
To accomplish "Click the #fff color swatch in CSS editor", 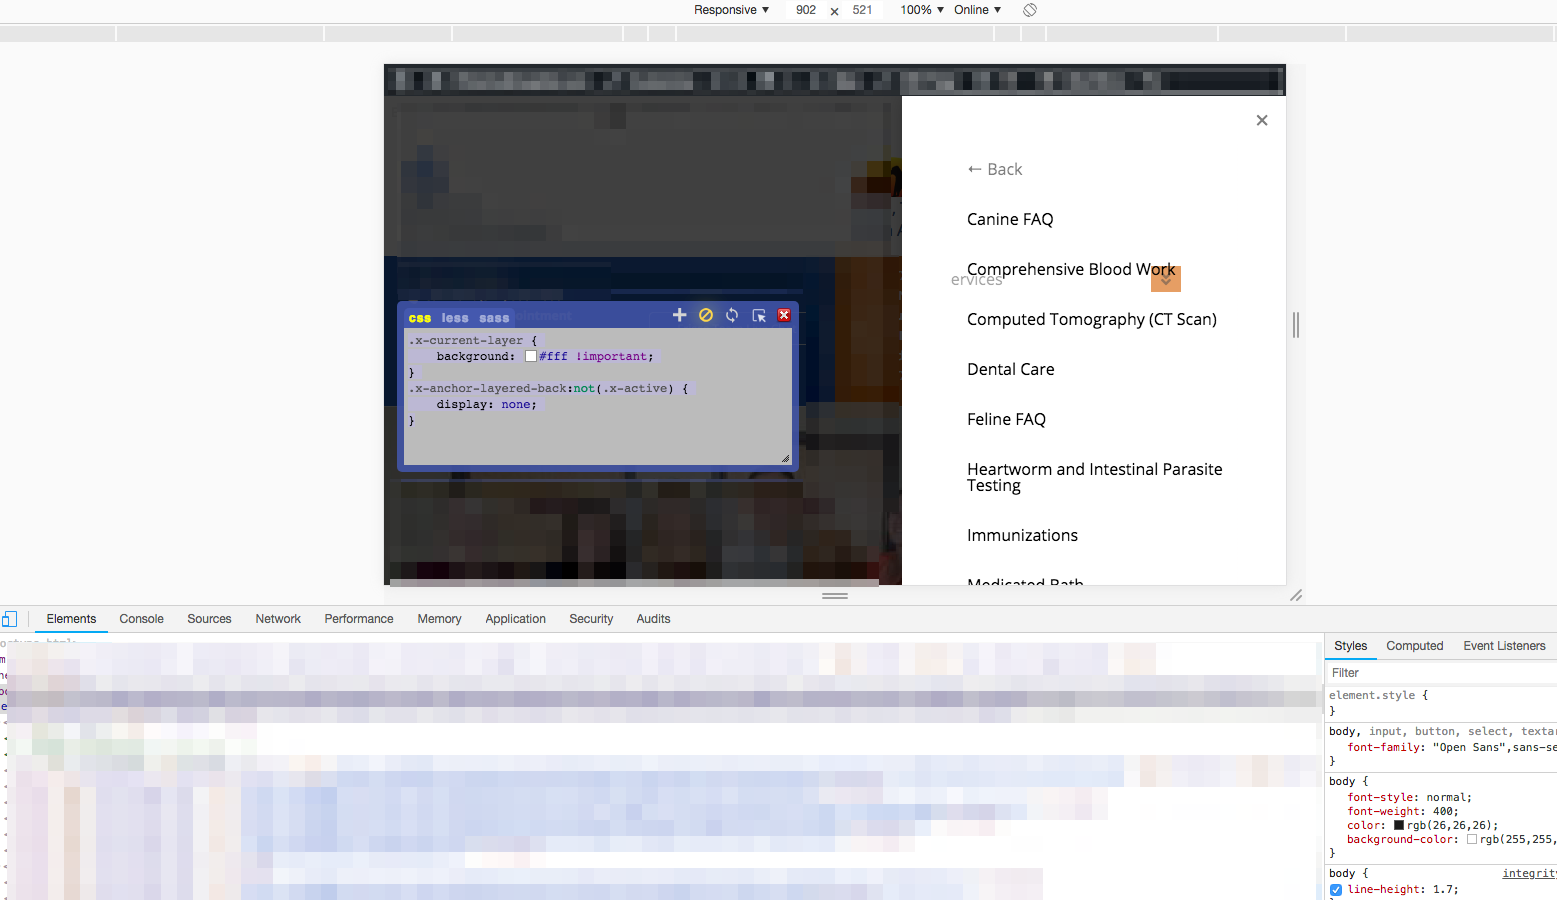I will 531,356.
